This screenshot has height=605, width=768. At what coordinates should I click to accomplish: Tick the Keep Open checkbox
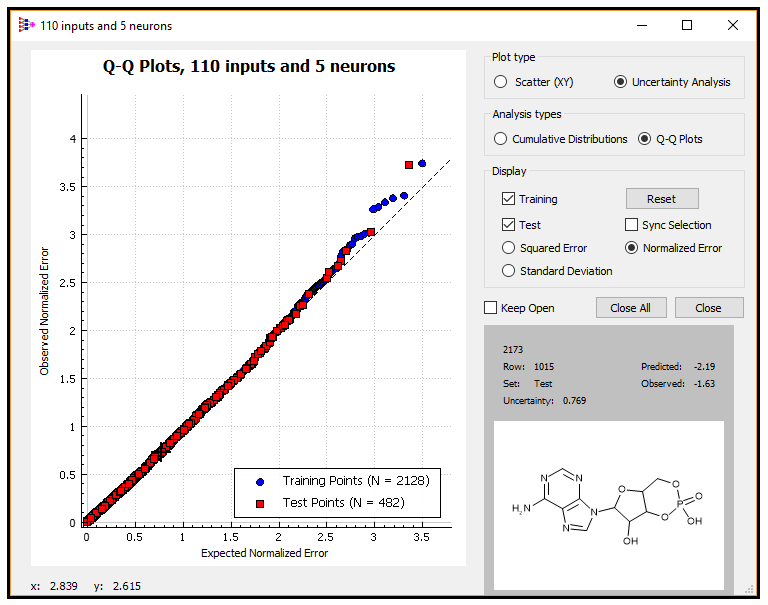pyautogui.click(x=490, y=308)
